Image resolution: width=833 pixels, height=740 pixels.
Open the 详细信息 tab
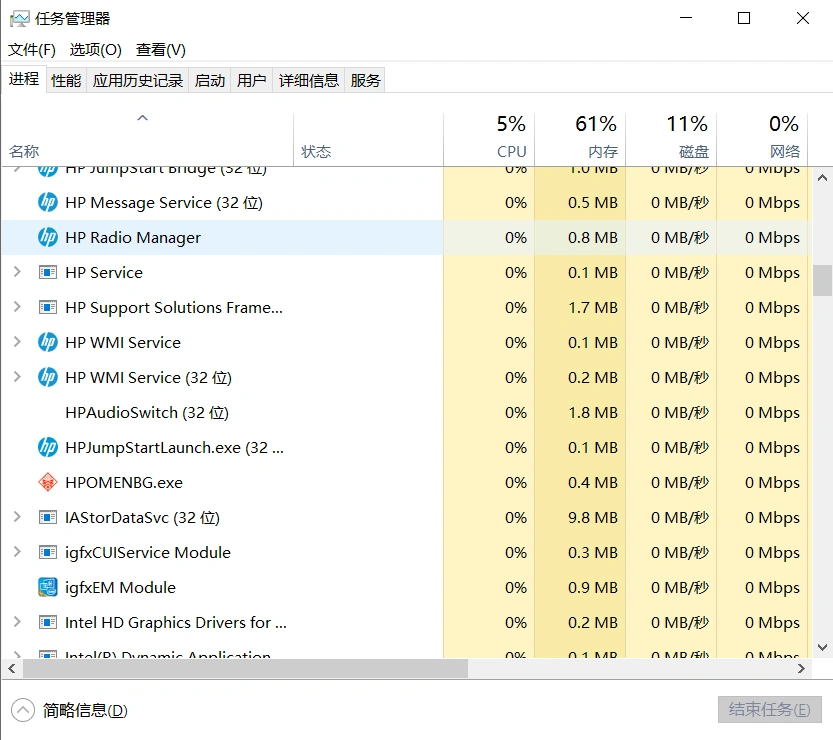tap(308, 81)
